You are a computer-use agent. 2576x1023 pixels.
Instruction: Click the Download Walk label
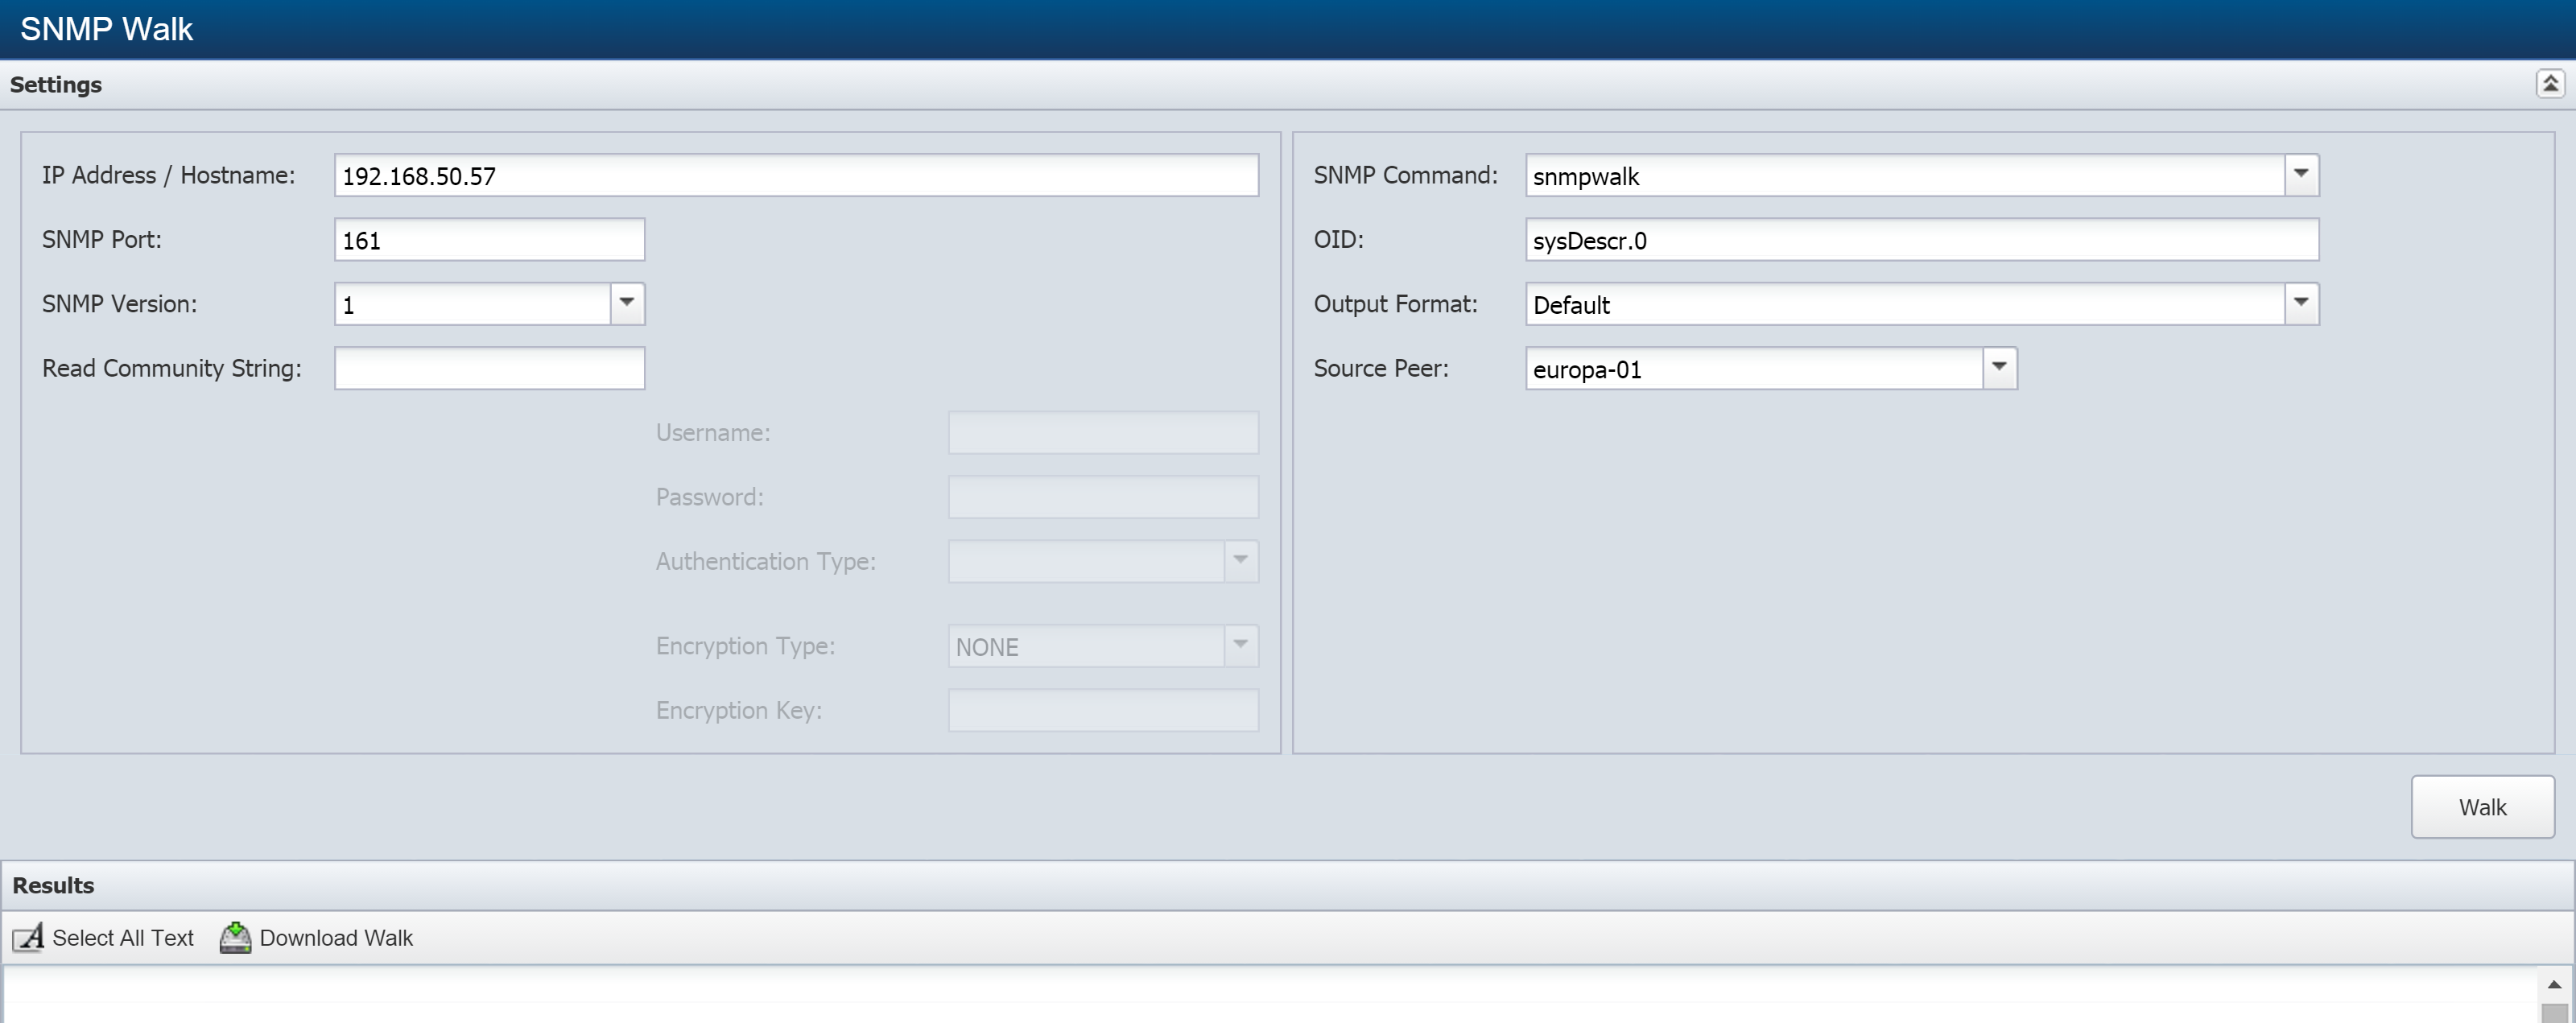point(336,938)
